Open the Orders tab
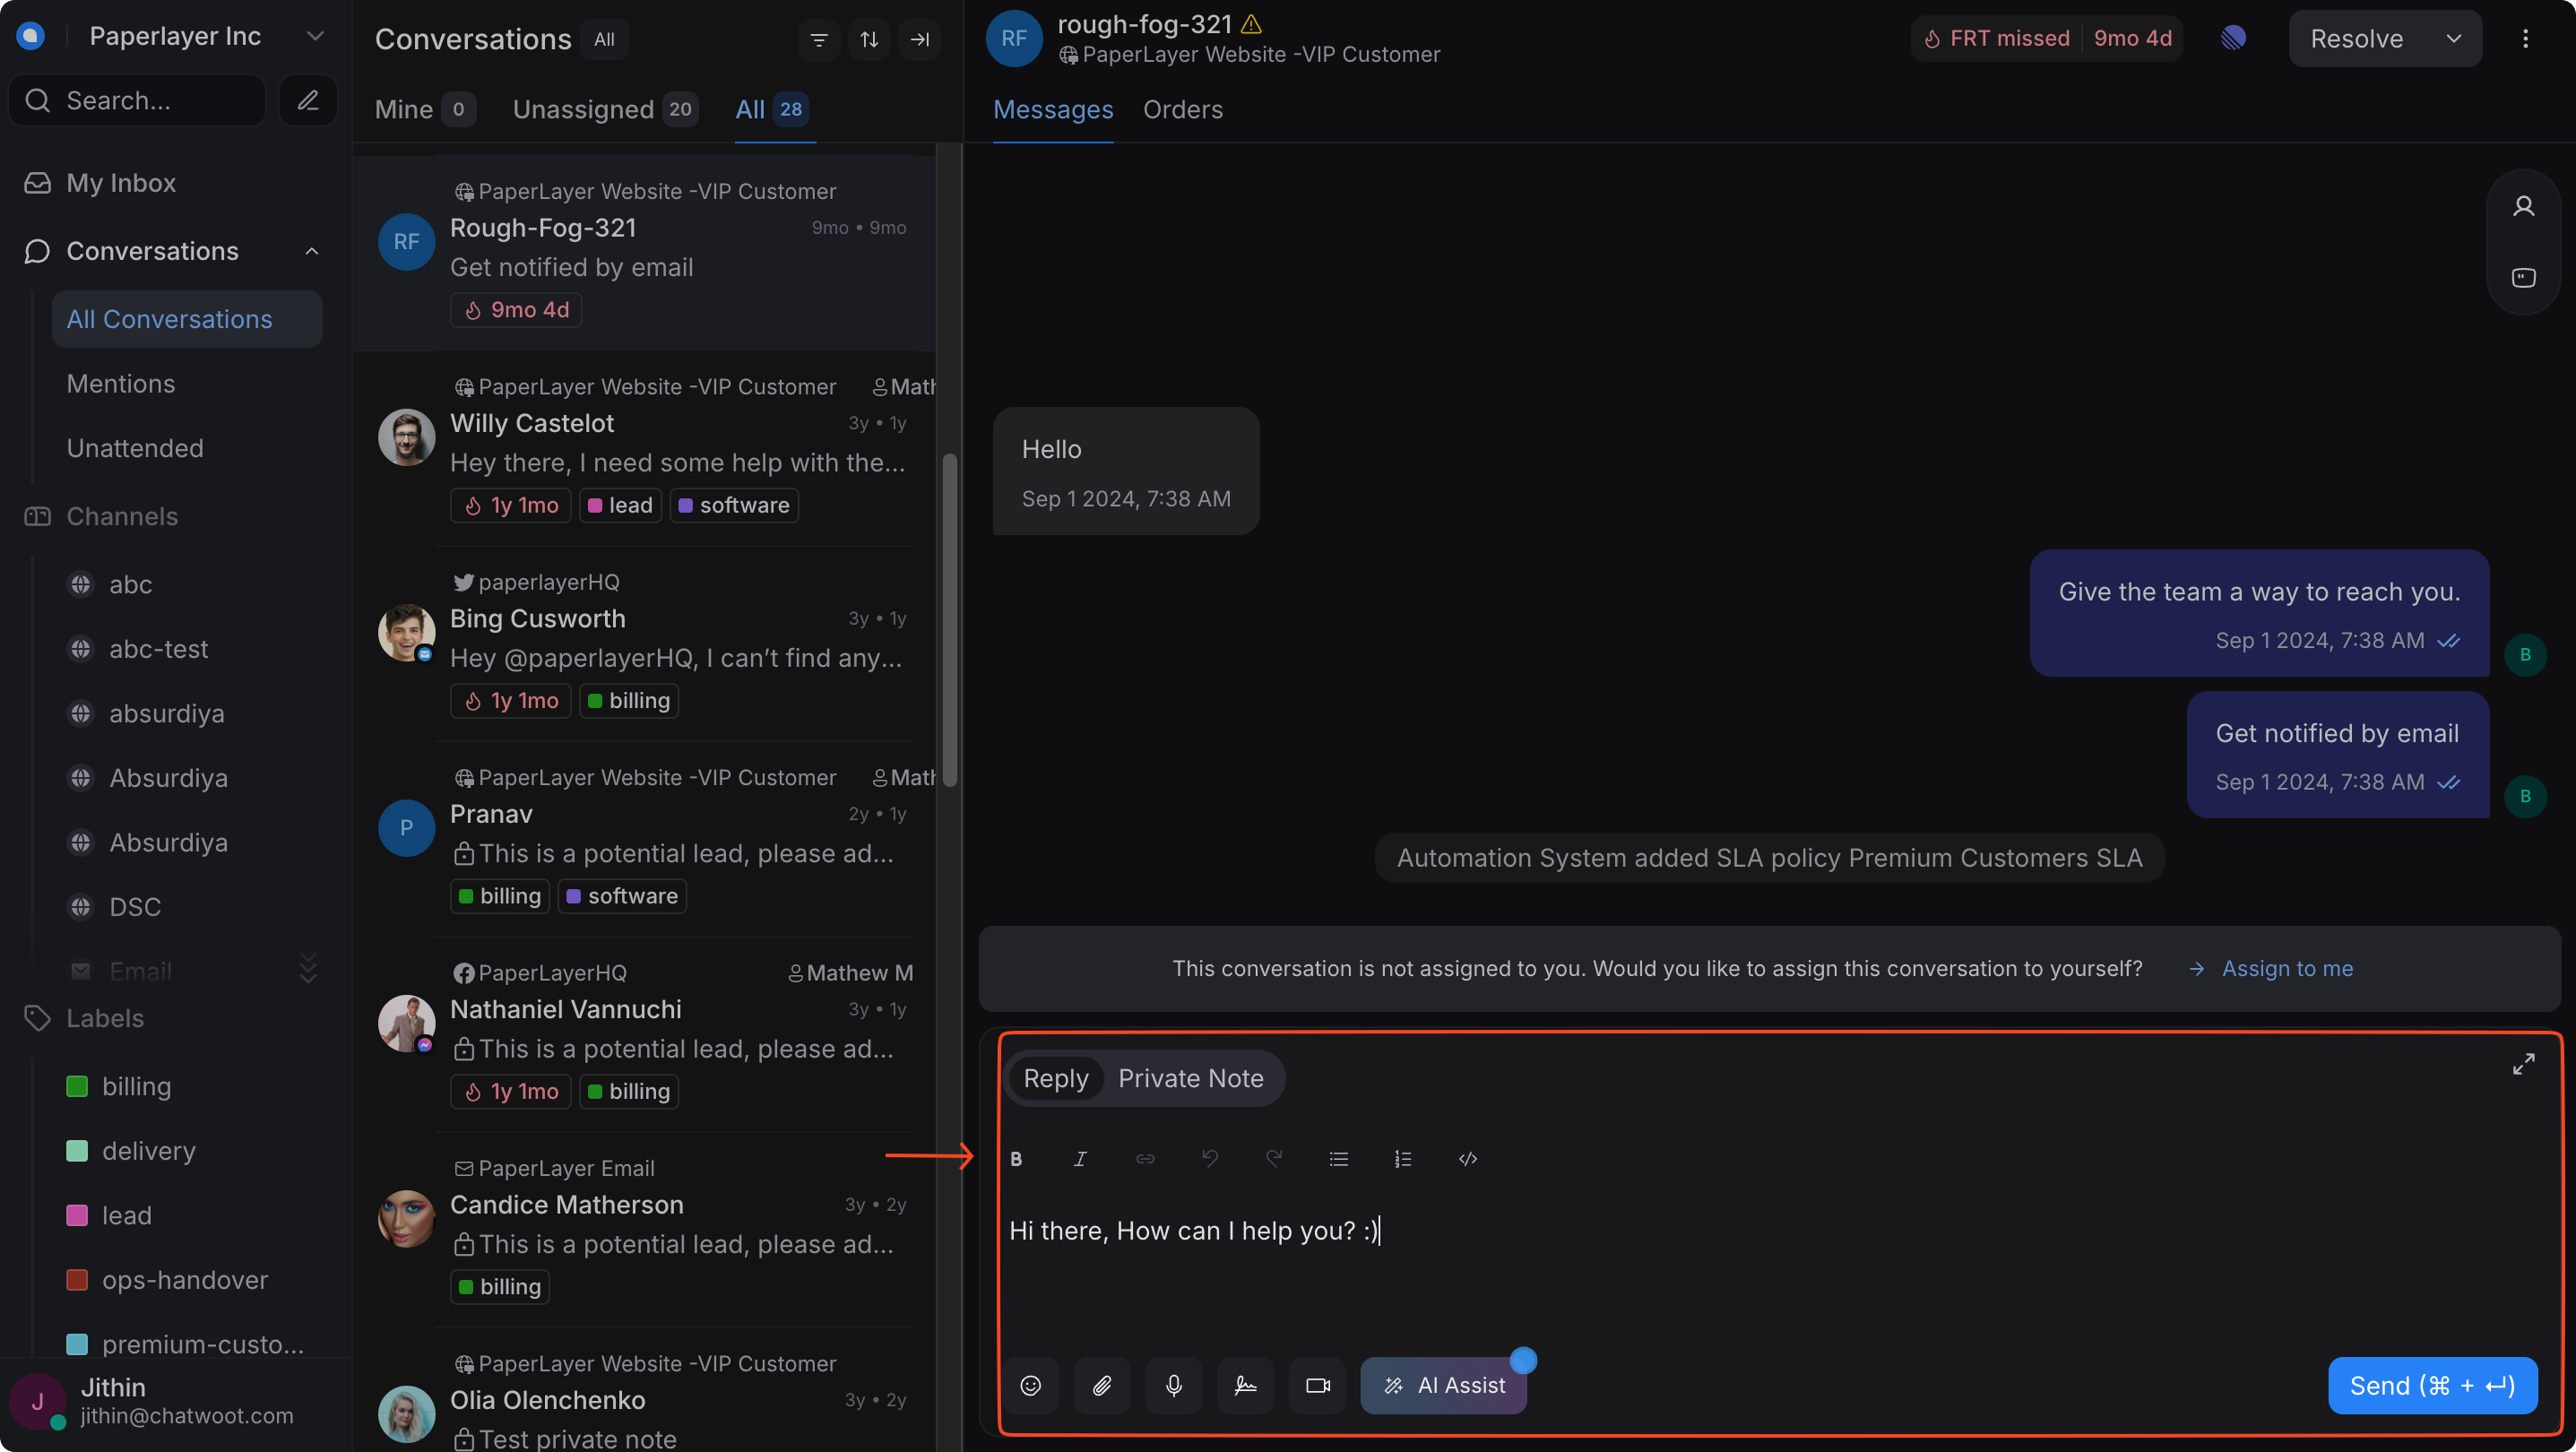2576x1452 pixels. [1183, 110]
